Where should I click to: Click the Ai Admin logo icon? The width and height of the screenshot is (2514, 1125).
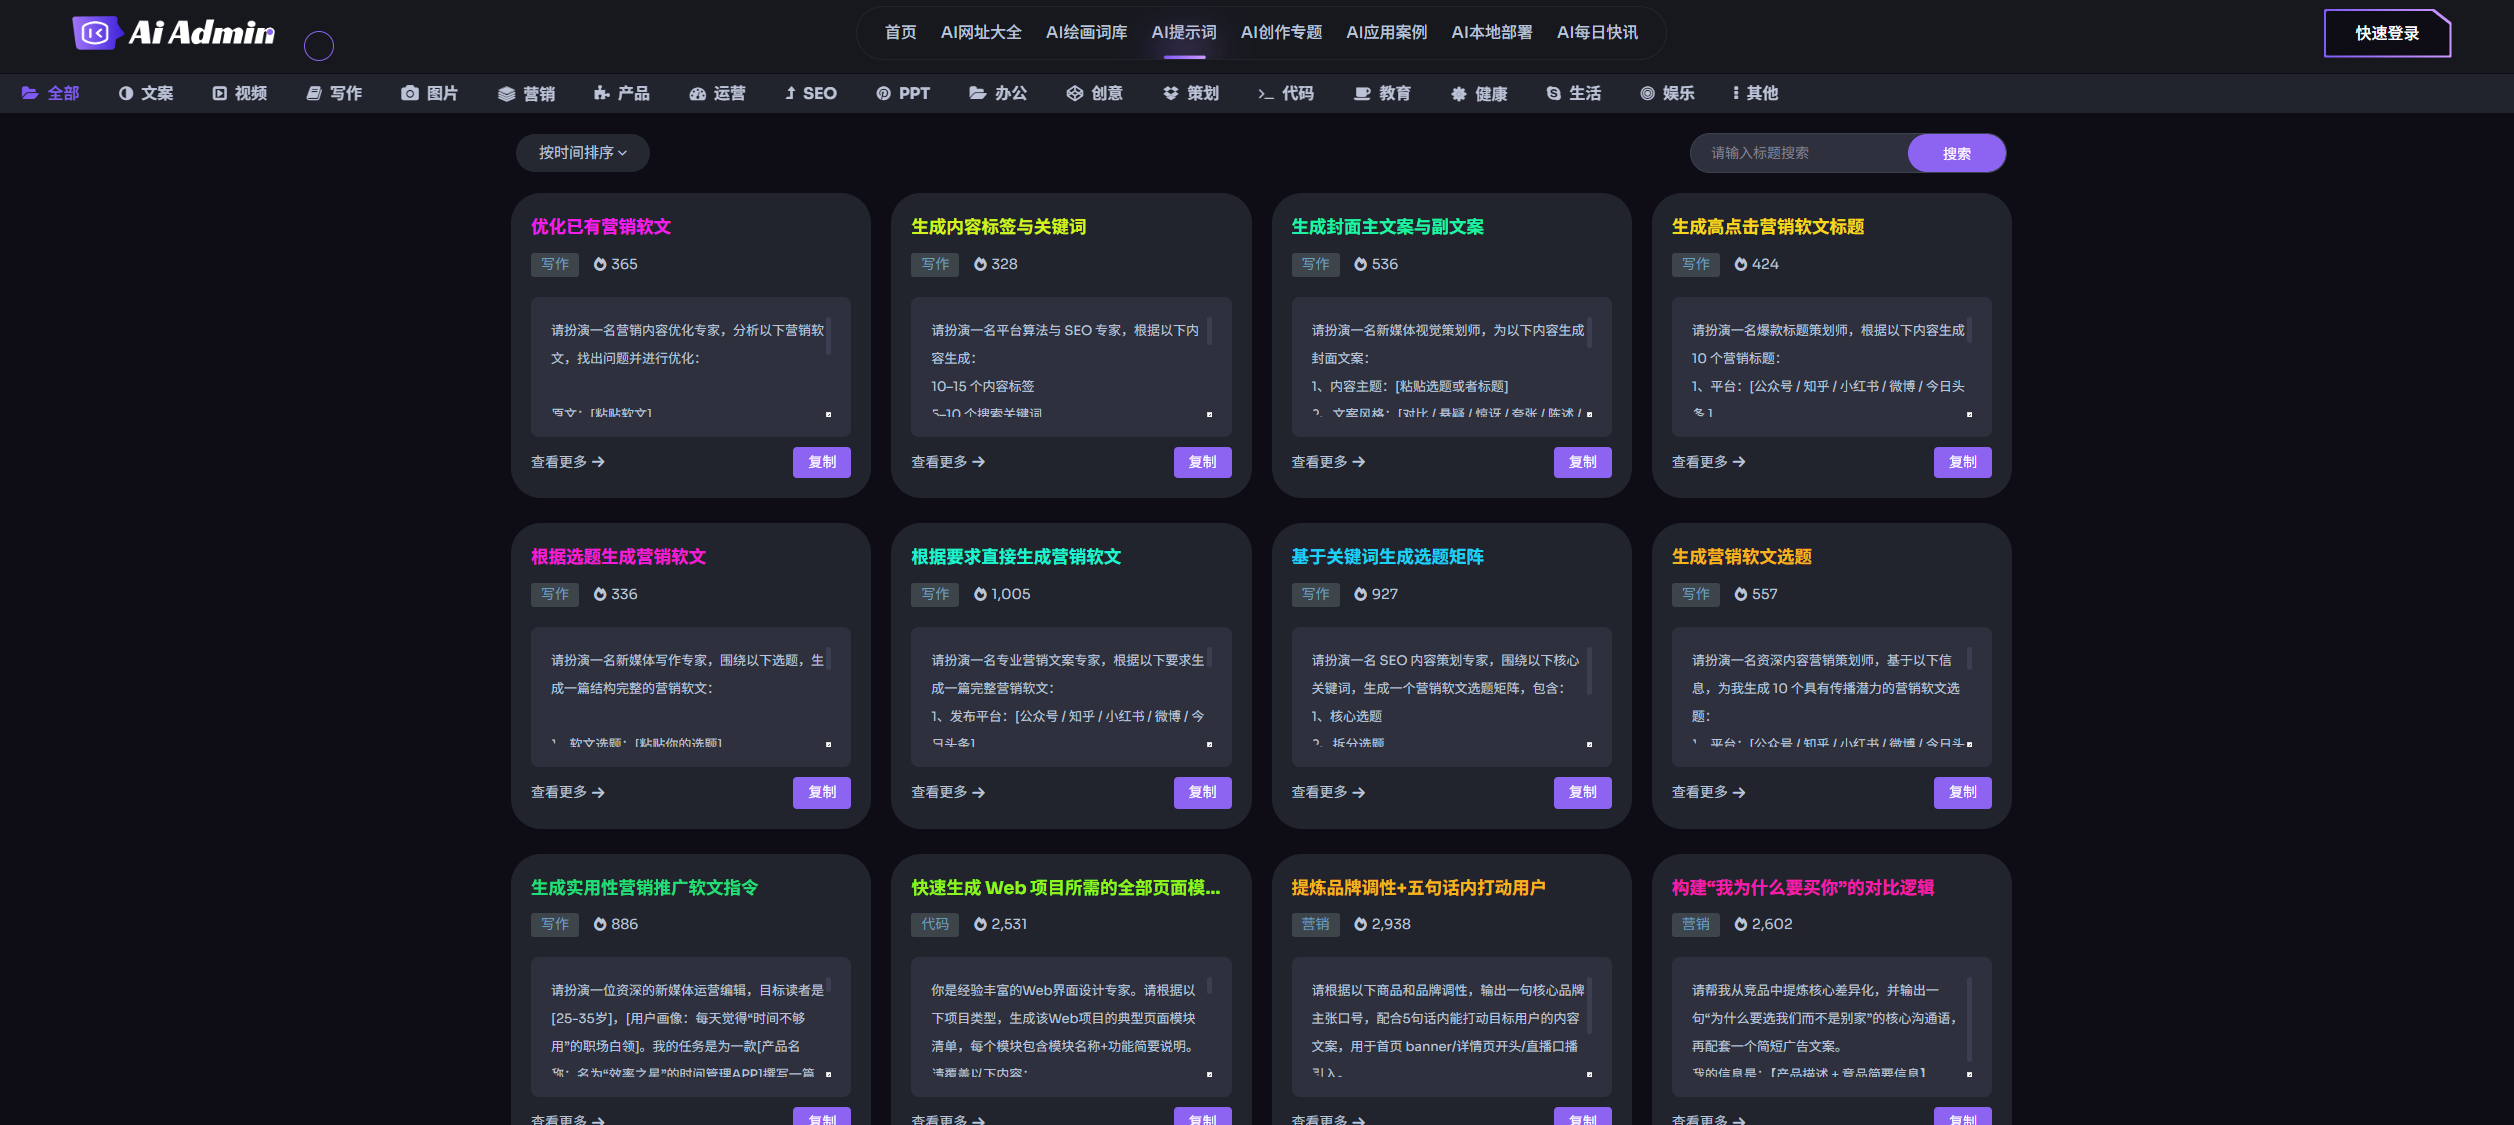(95, 33)
